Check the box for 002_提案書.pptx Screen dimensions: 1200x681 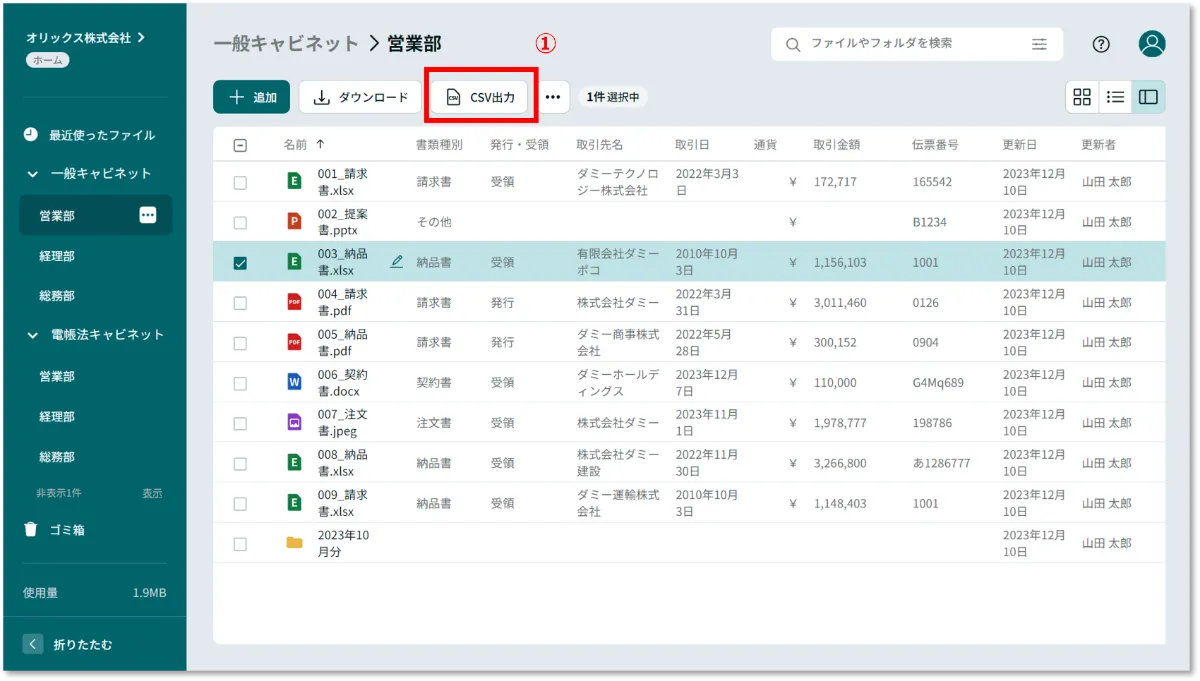240,222
